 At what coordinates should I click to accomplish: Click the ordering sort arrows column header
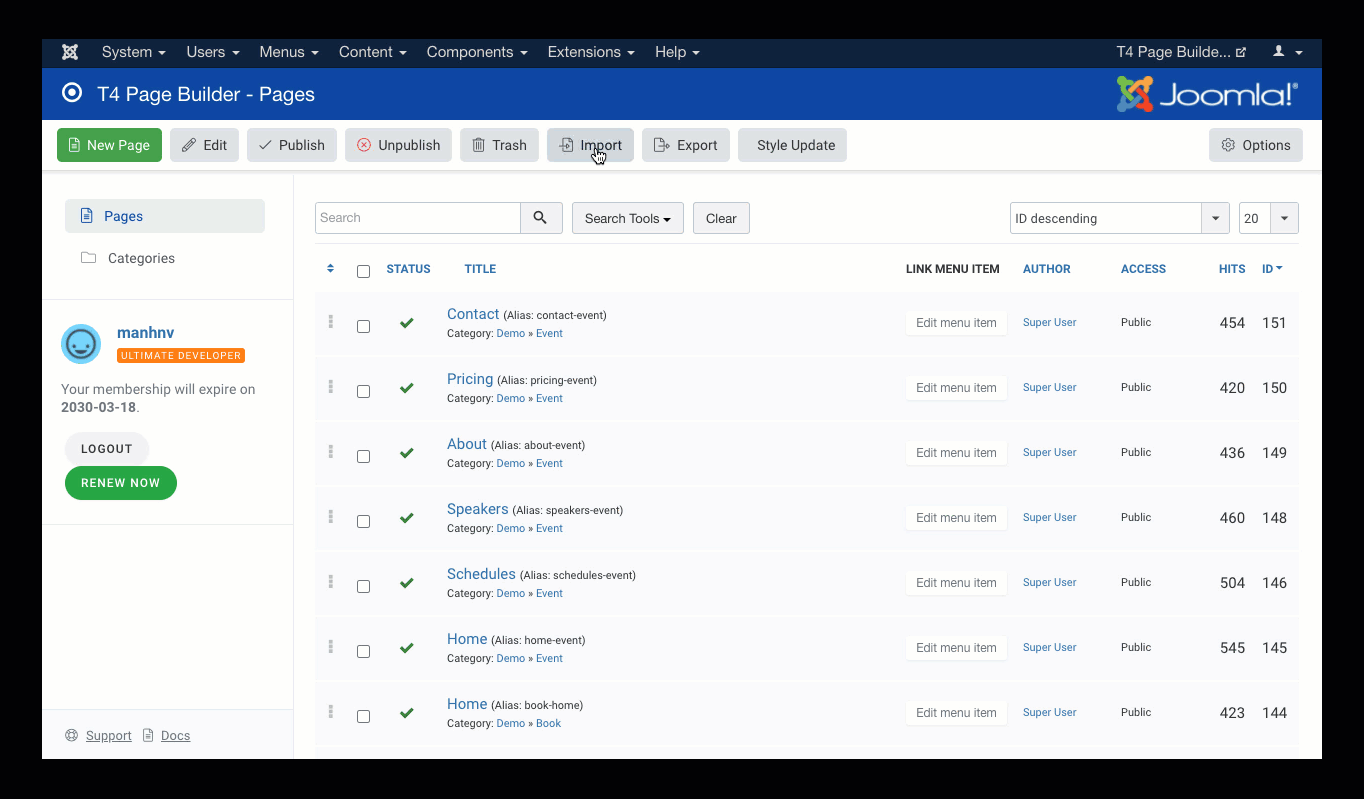coord(331,269)
